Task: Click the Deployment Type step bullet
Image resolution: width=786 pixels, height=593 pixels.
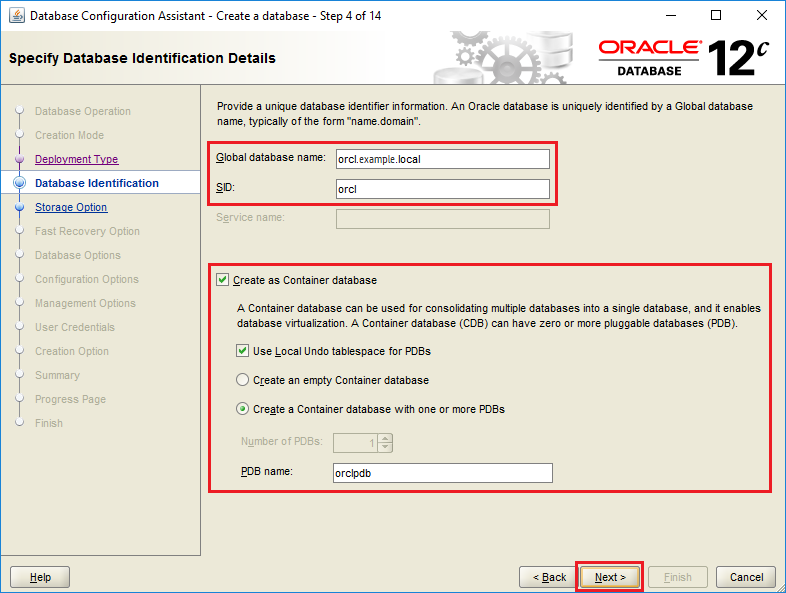Action: coord(20,159)
